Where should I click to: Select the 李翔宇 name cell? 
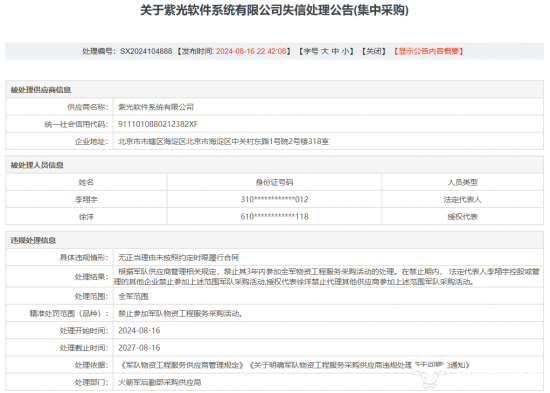click(86, 200)
